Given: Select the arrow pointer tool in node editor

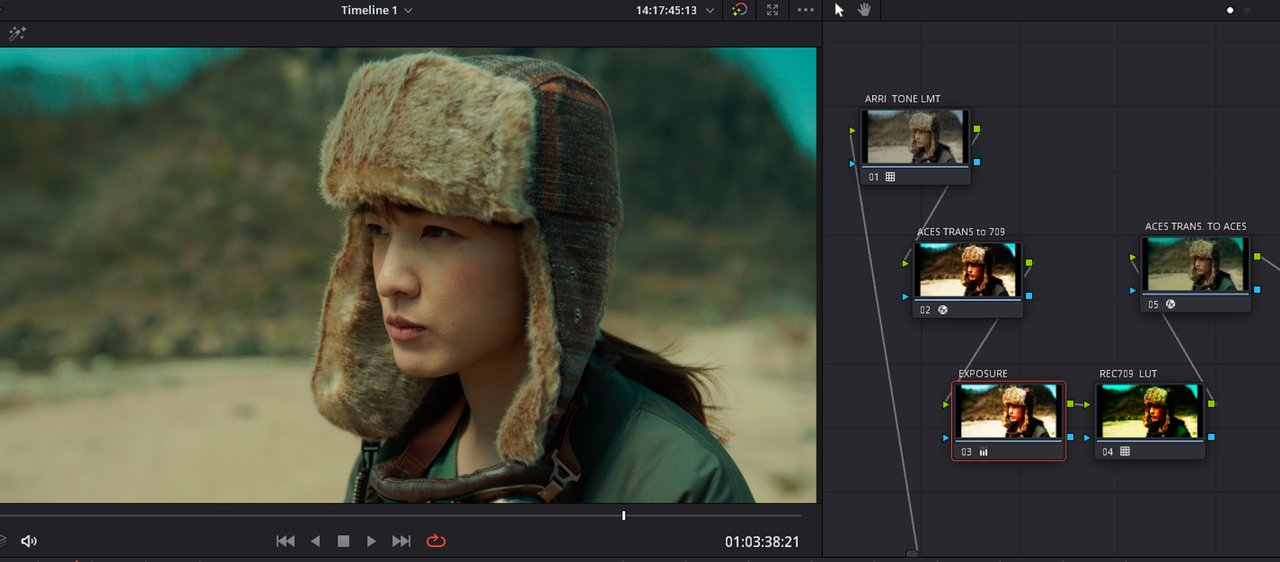Looking at the screenshot, I should [x=839, y=10].
